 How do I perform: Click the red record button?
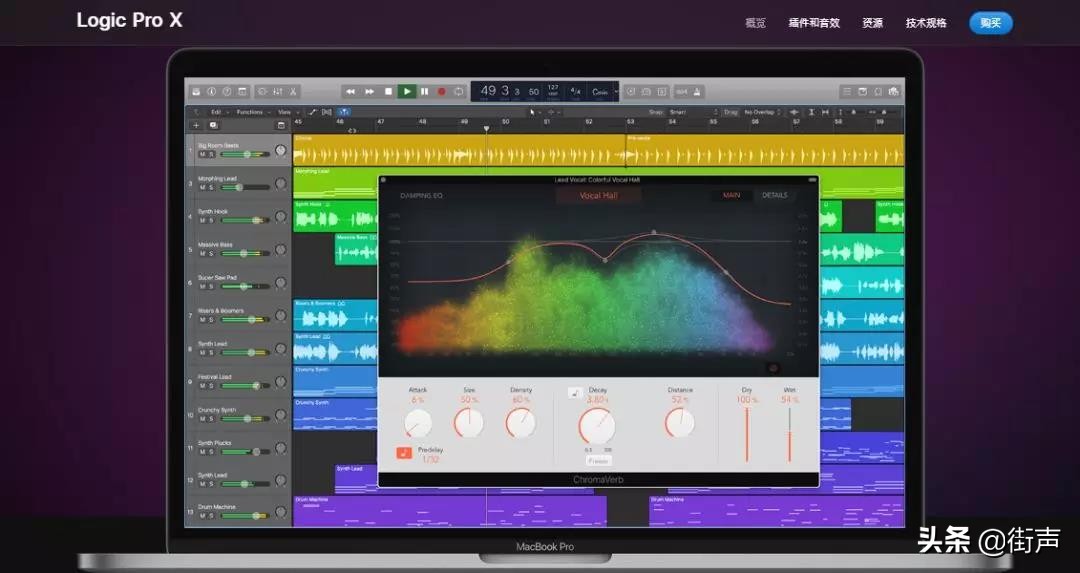click(442, 92)
